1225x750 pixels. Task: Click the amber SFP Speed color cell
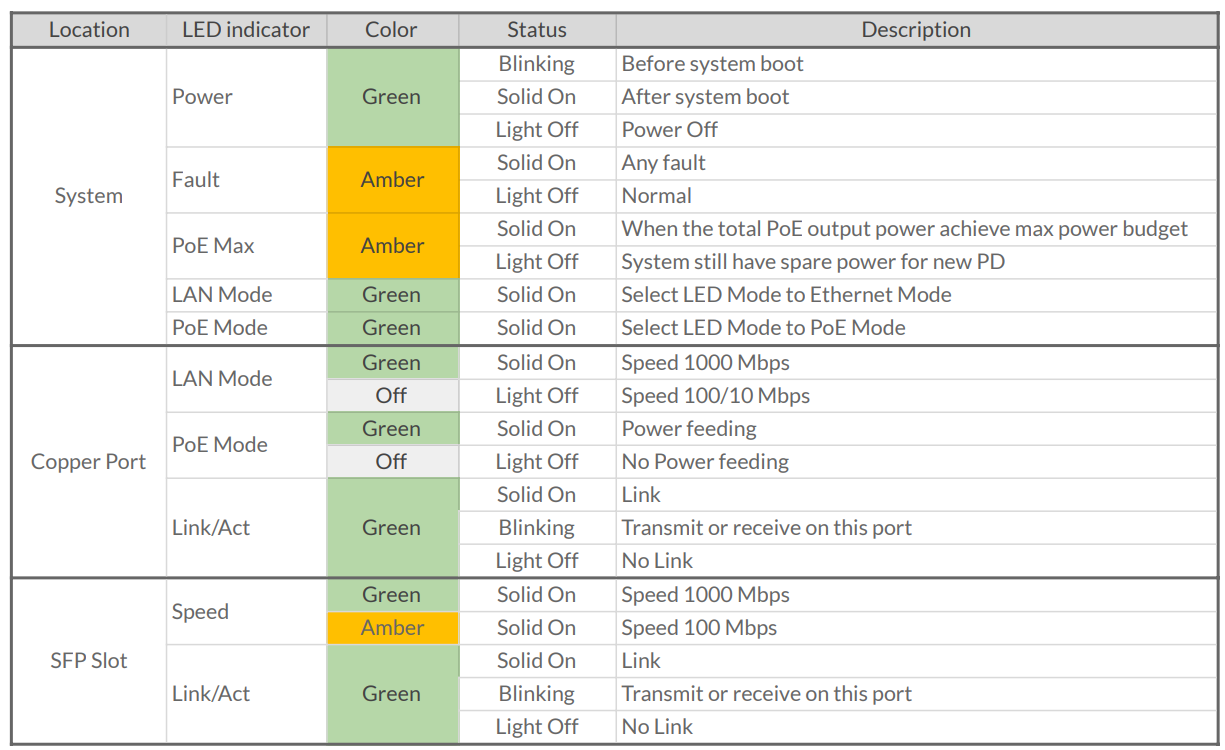click(x=392, y=628)
